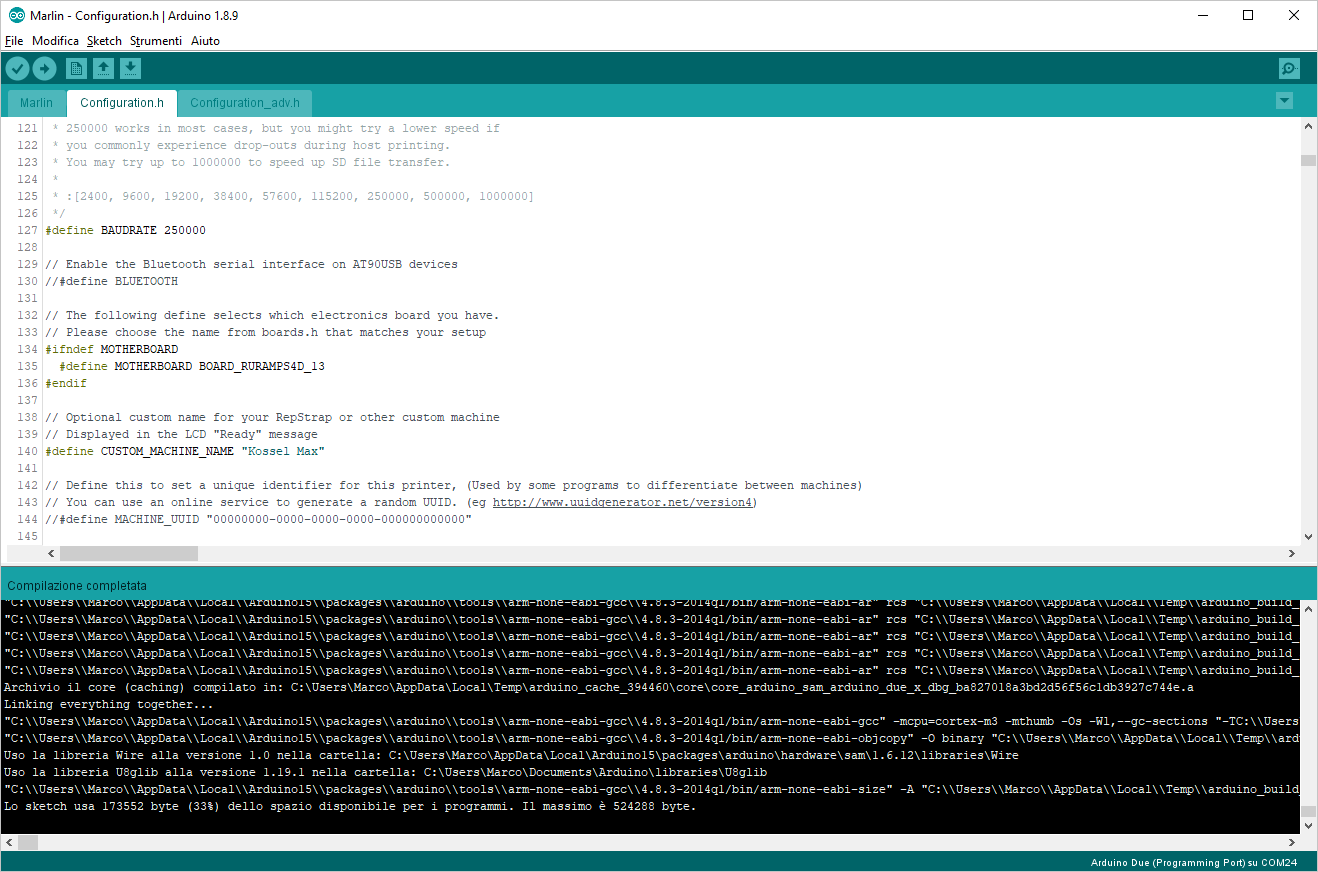Click line number 134 in the gutter
Image resolution: width=1318 pixels, height=872 pixels.
[x=27, y=349]
